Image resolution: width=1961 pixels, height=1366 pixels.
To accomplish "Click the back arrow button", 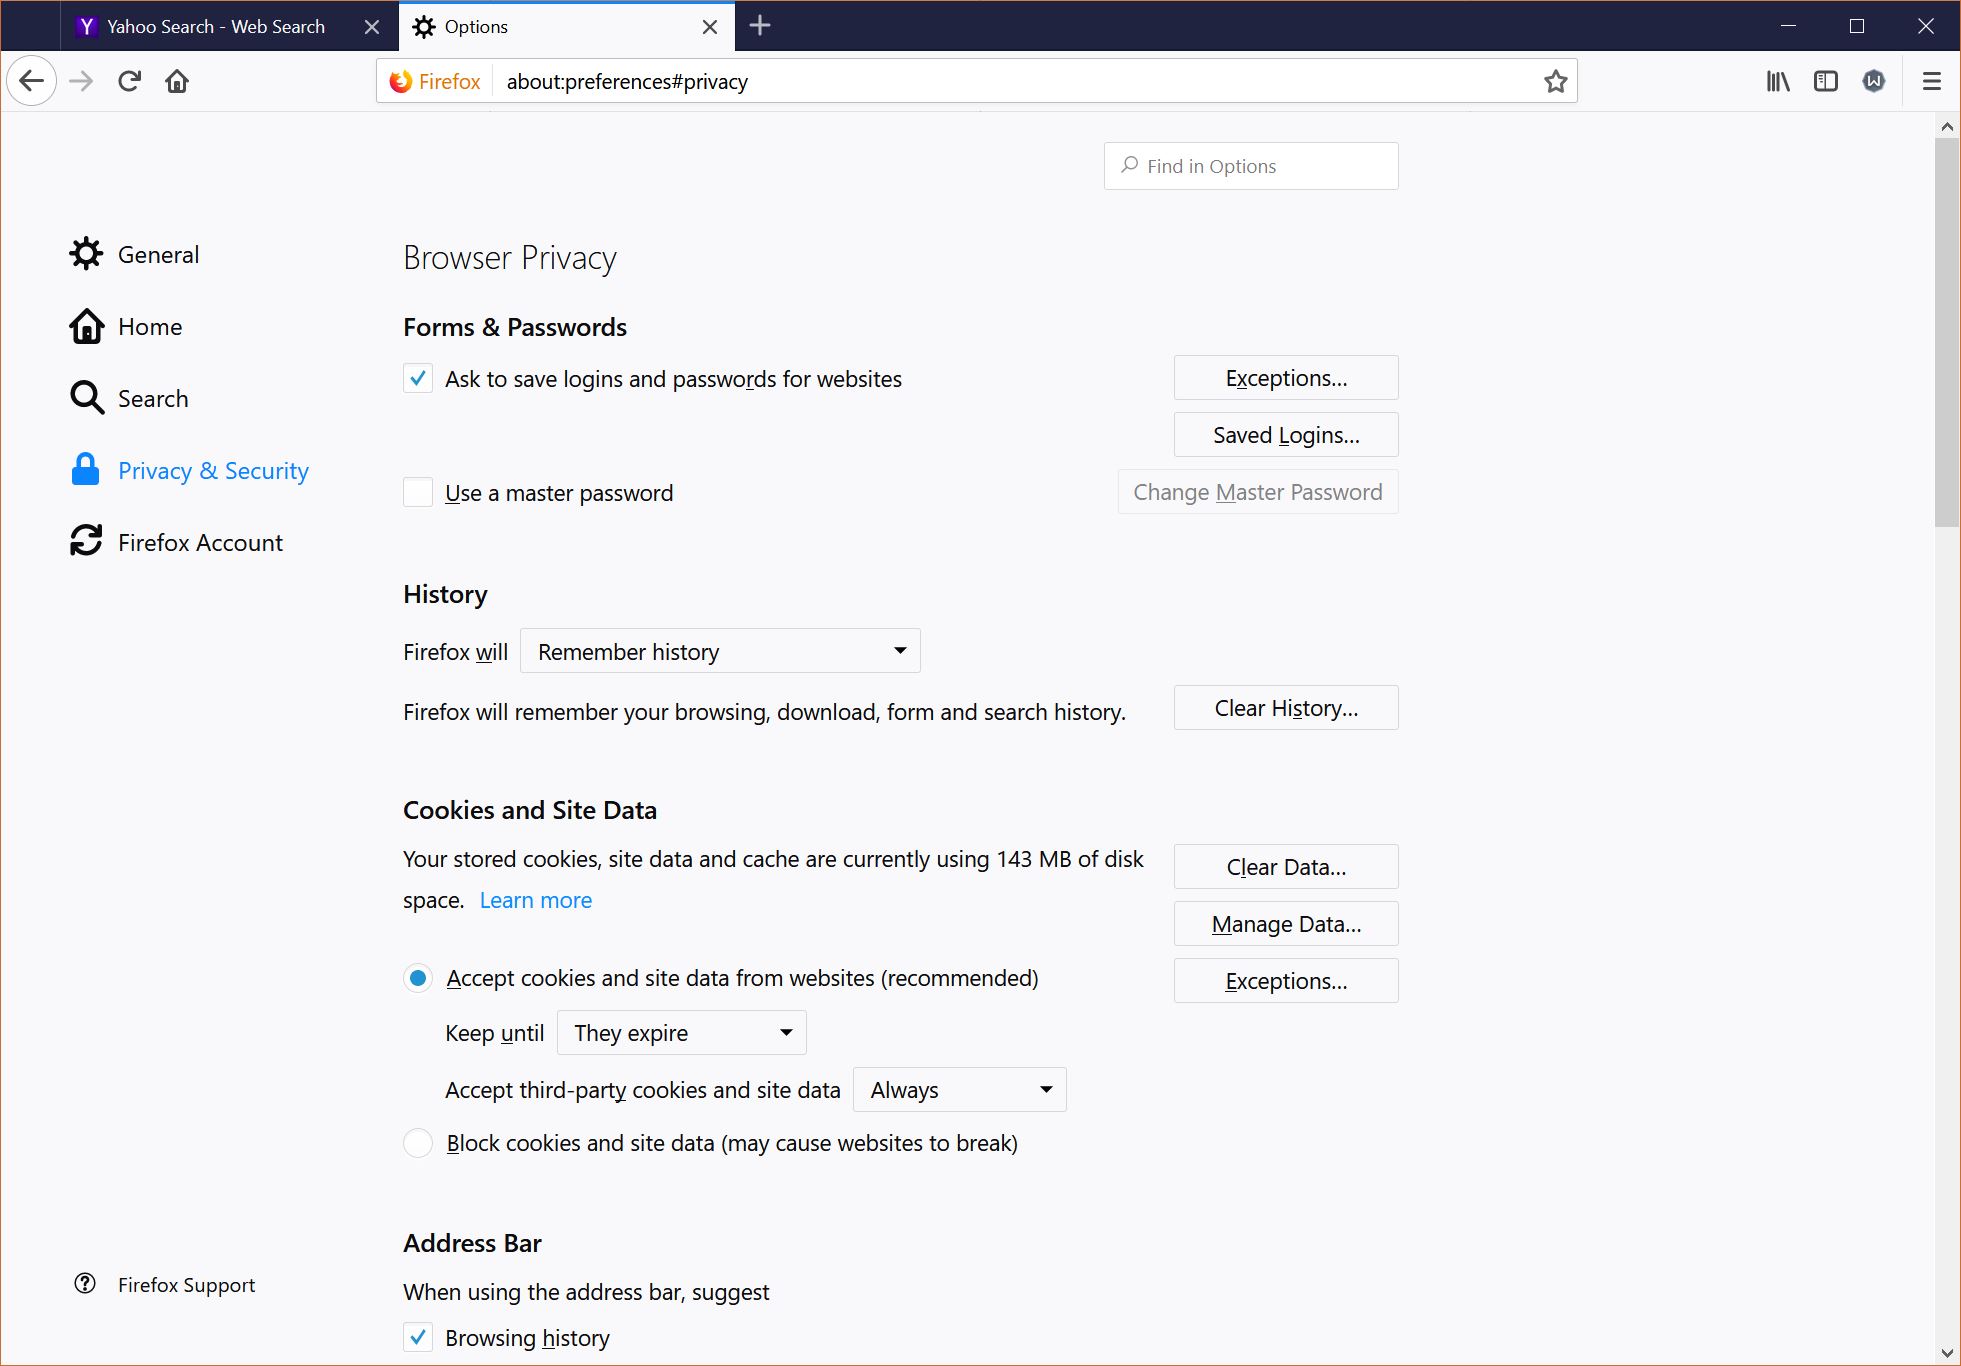I will [x=32, y=81].
